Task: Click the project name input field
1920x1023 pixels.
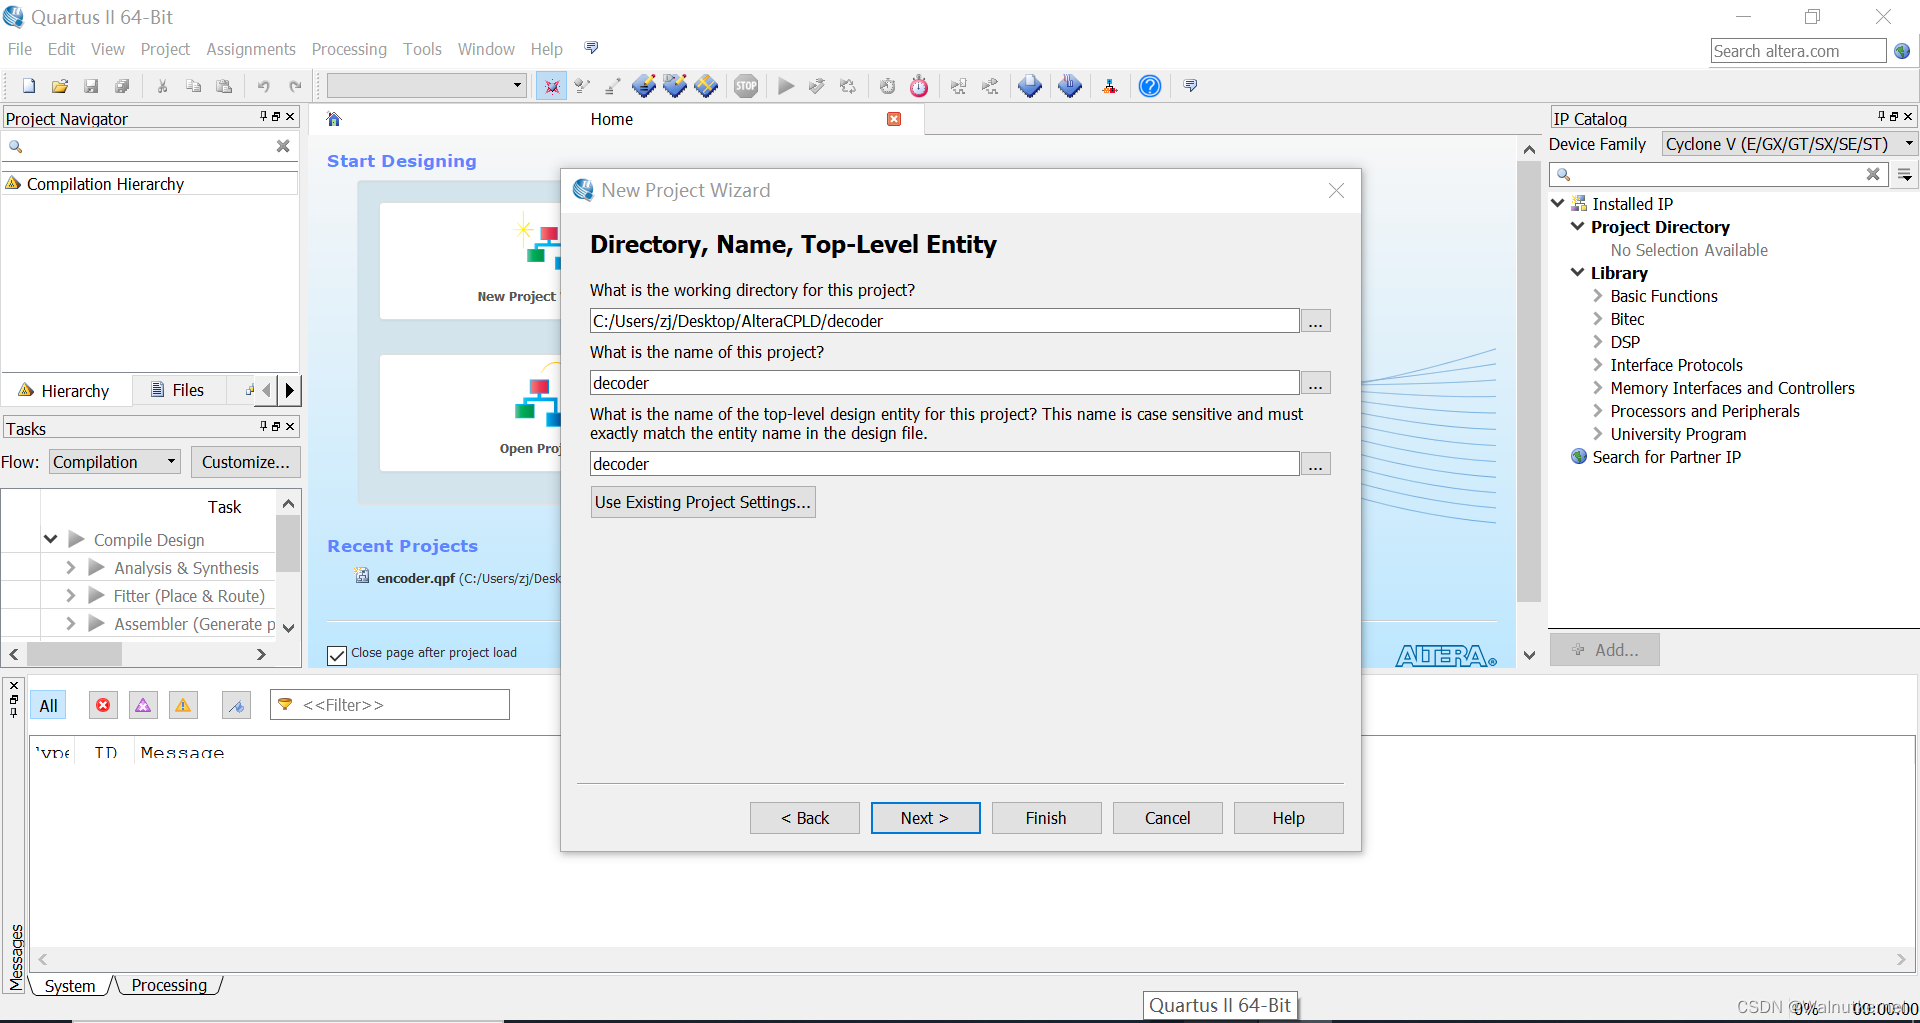Action: click(x=944, y=383)
